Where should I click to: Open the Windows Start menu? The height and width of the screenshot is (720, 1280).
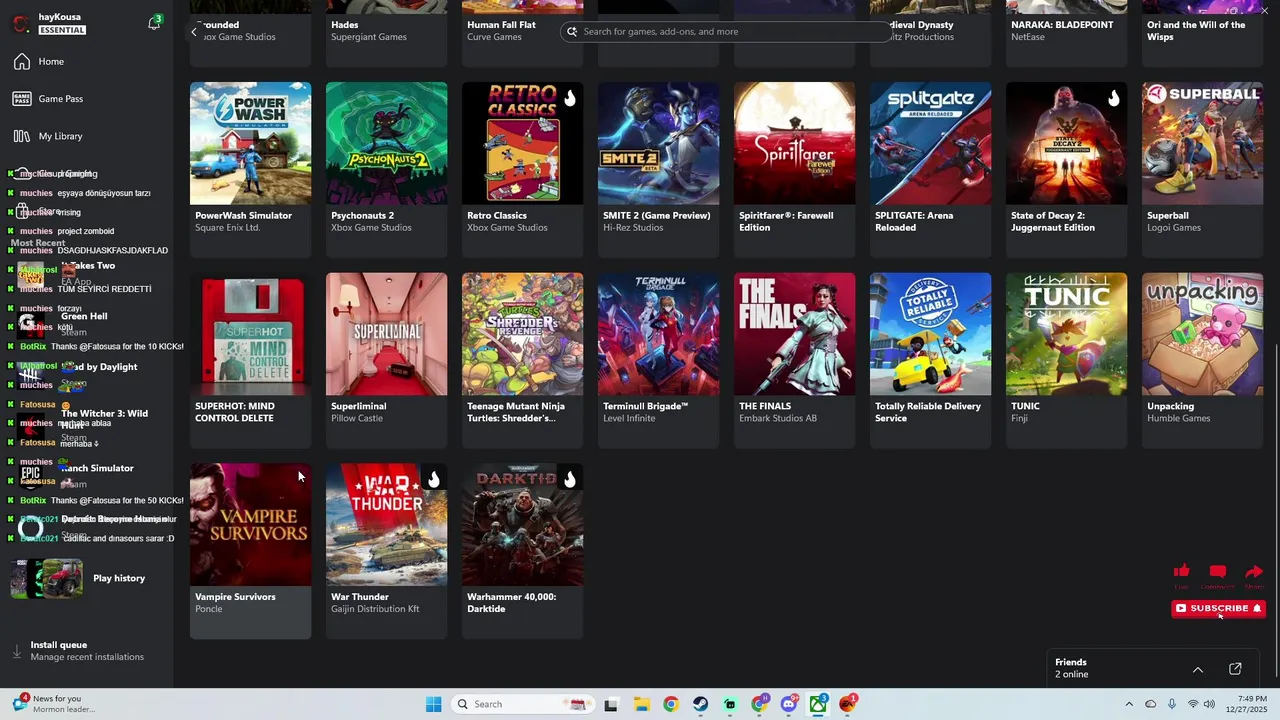(433, 704)
